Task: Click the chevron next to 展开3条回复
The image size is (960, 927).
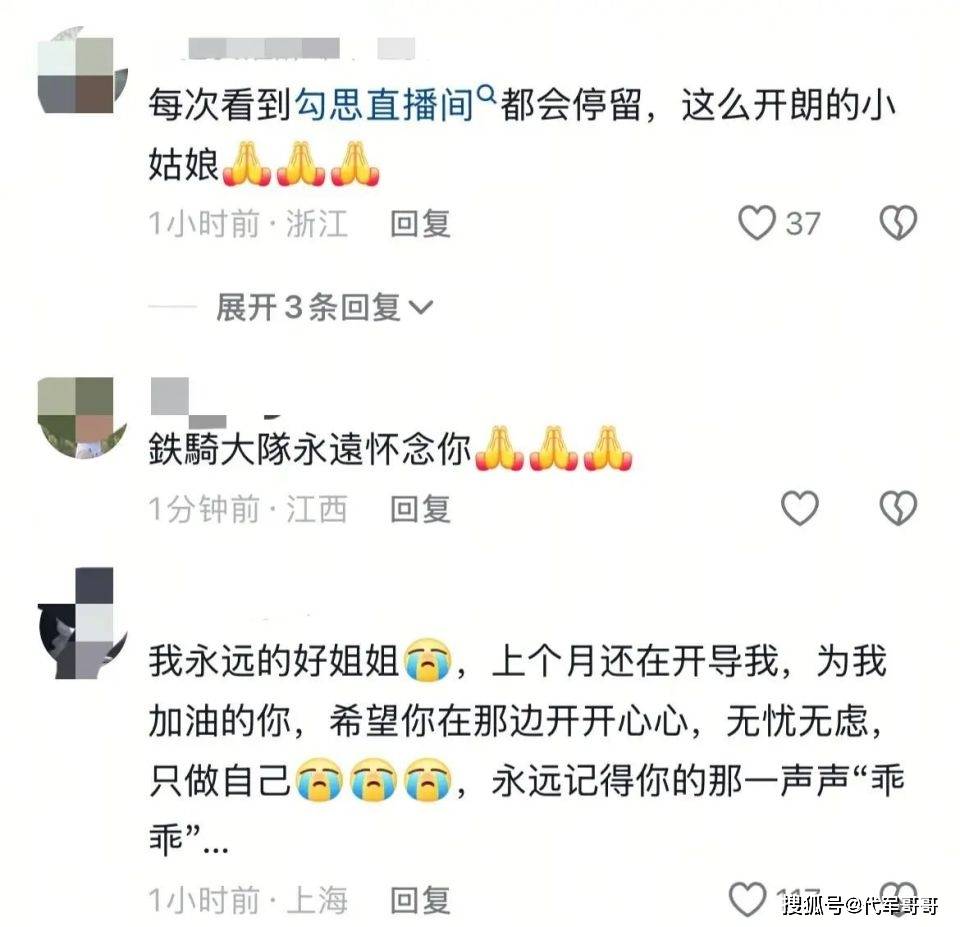Action: 421,307
